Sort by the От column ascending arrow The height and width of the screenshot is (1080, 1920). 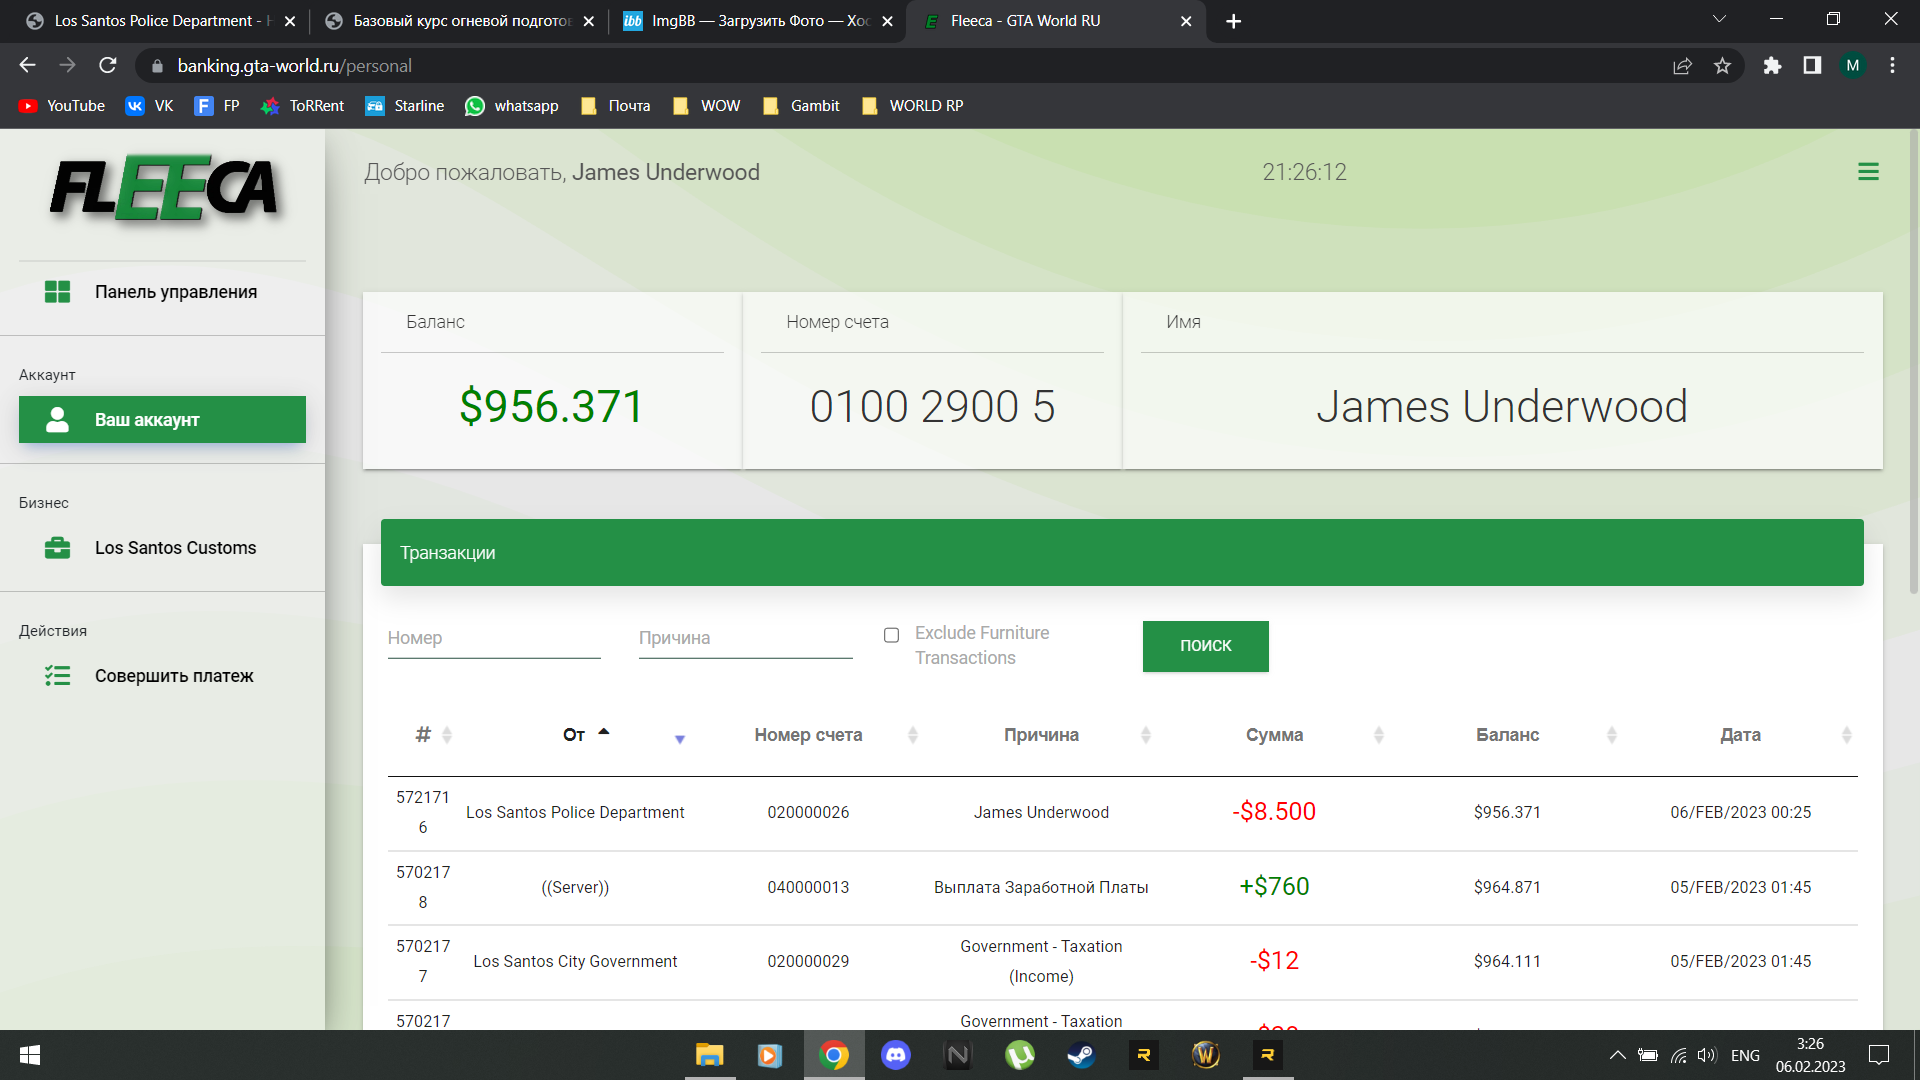[x=604, y=732]
